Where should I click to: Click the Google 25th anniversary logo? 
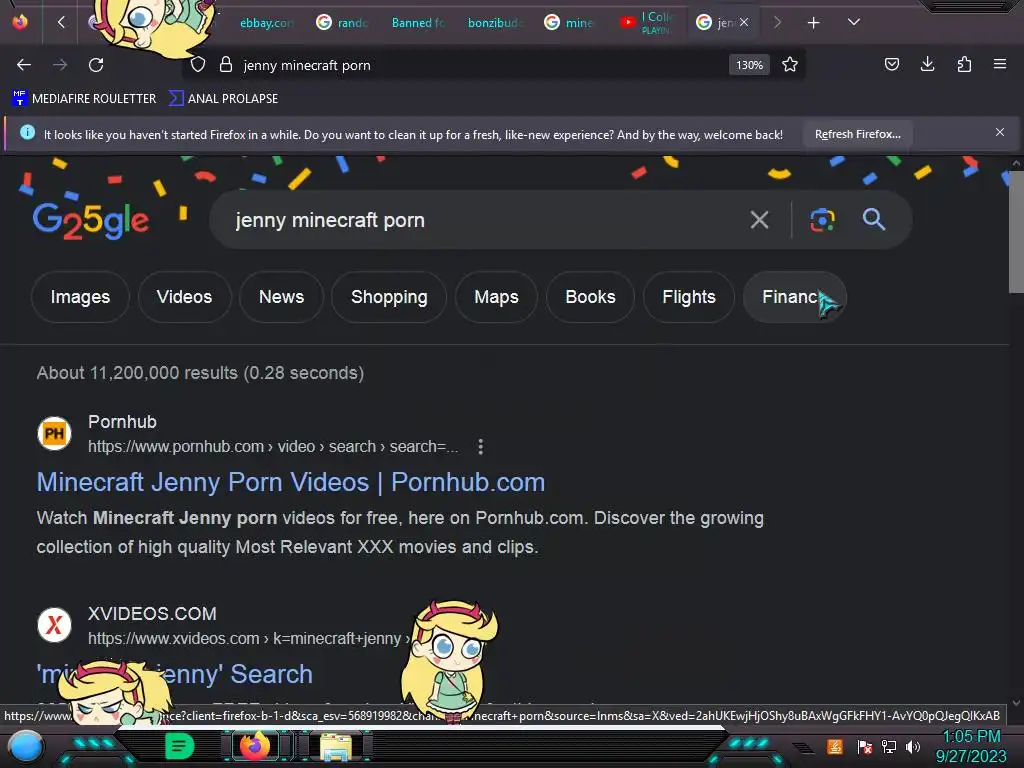pos(91,221)
